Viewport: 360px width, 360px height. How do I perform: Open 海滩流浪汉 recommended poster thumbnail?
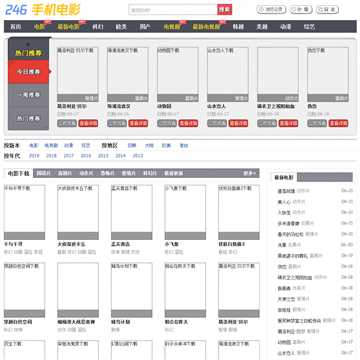tap(128, 74)
